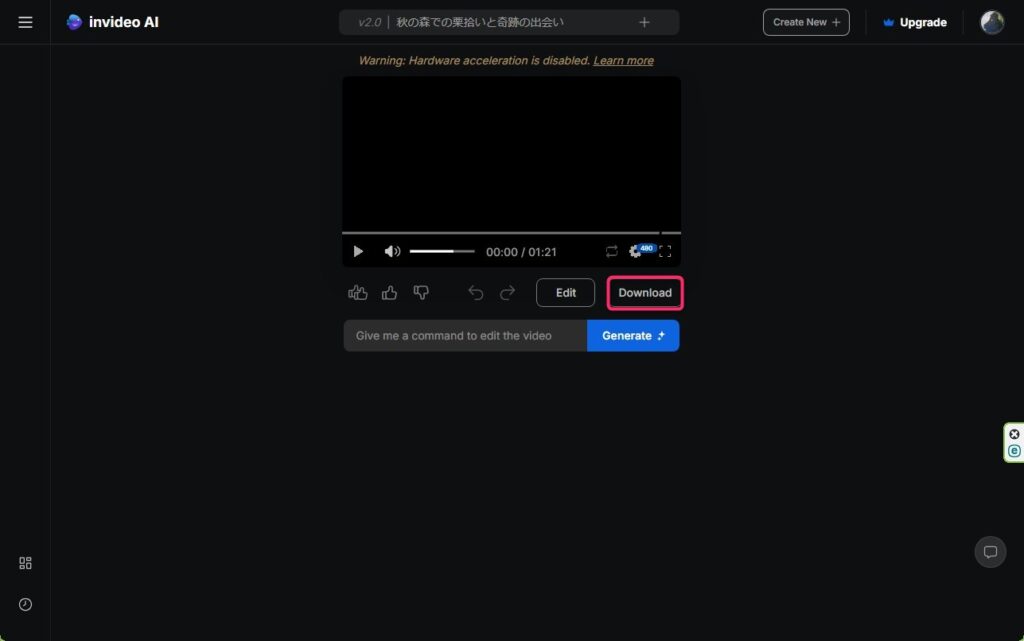Viewport: 1024px width, 641px height.
Task: Like the video with single thumbs-up
Action: click(390, 292)
